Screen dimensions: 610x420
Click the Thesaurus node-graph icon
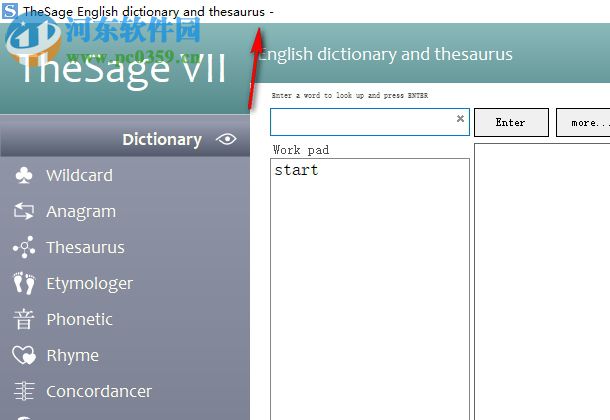[24, 247]
